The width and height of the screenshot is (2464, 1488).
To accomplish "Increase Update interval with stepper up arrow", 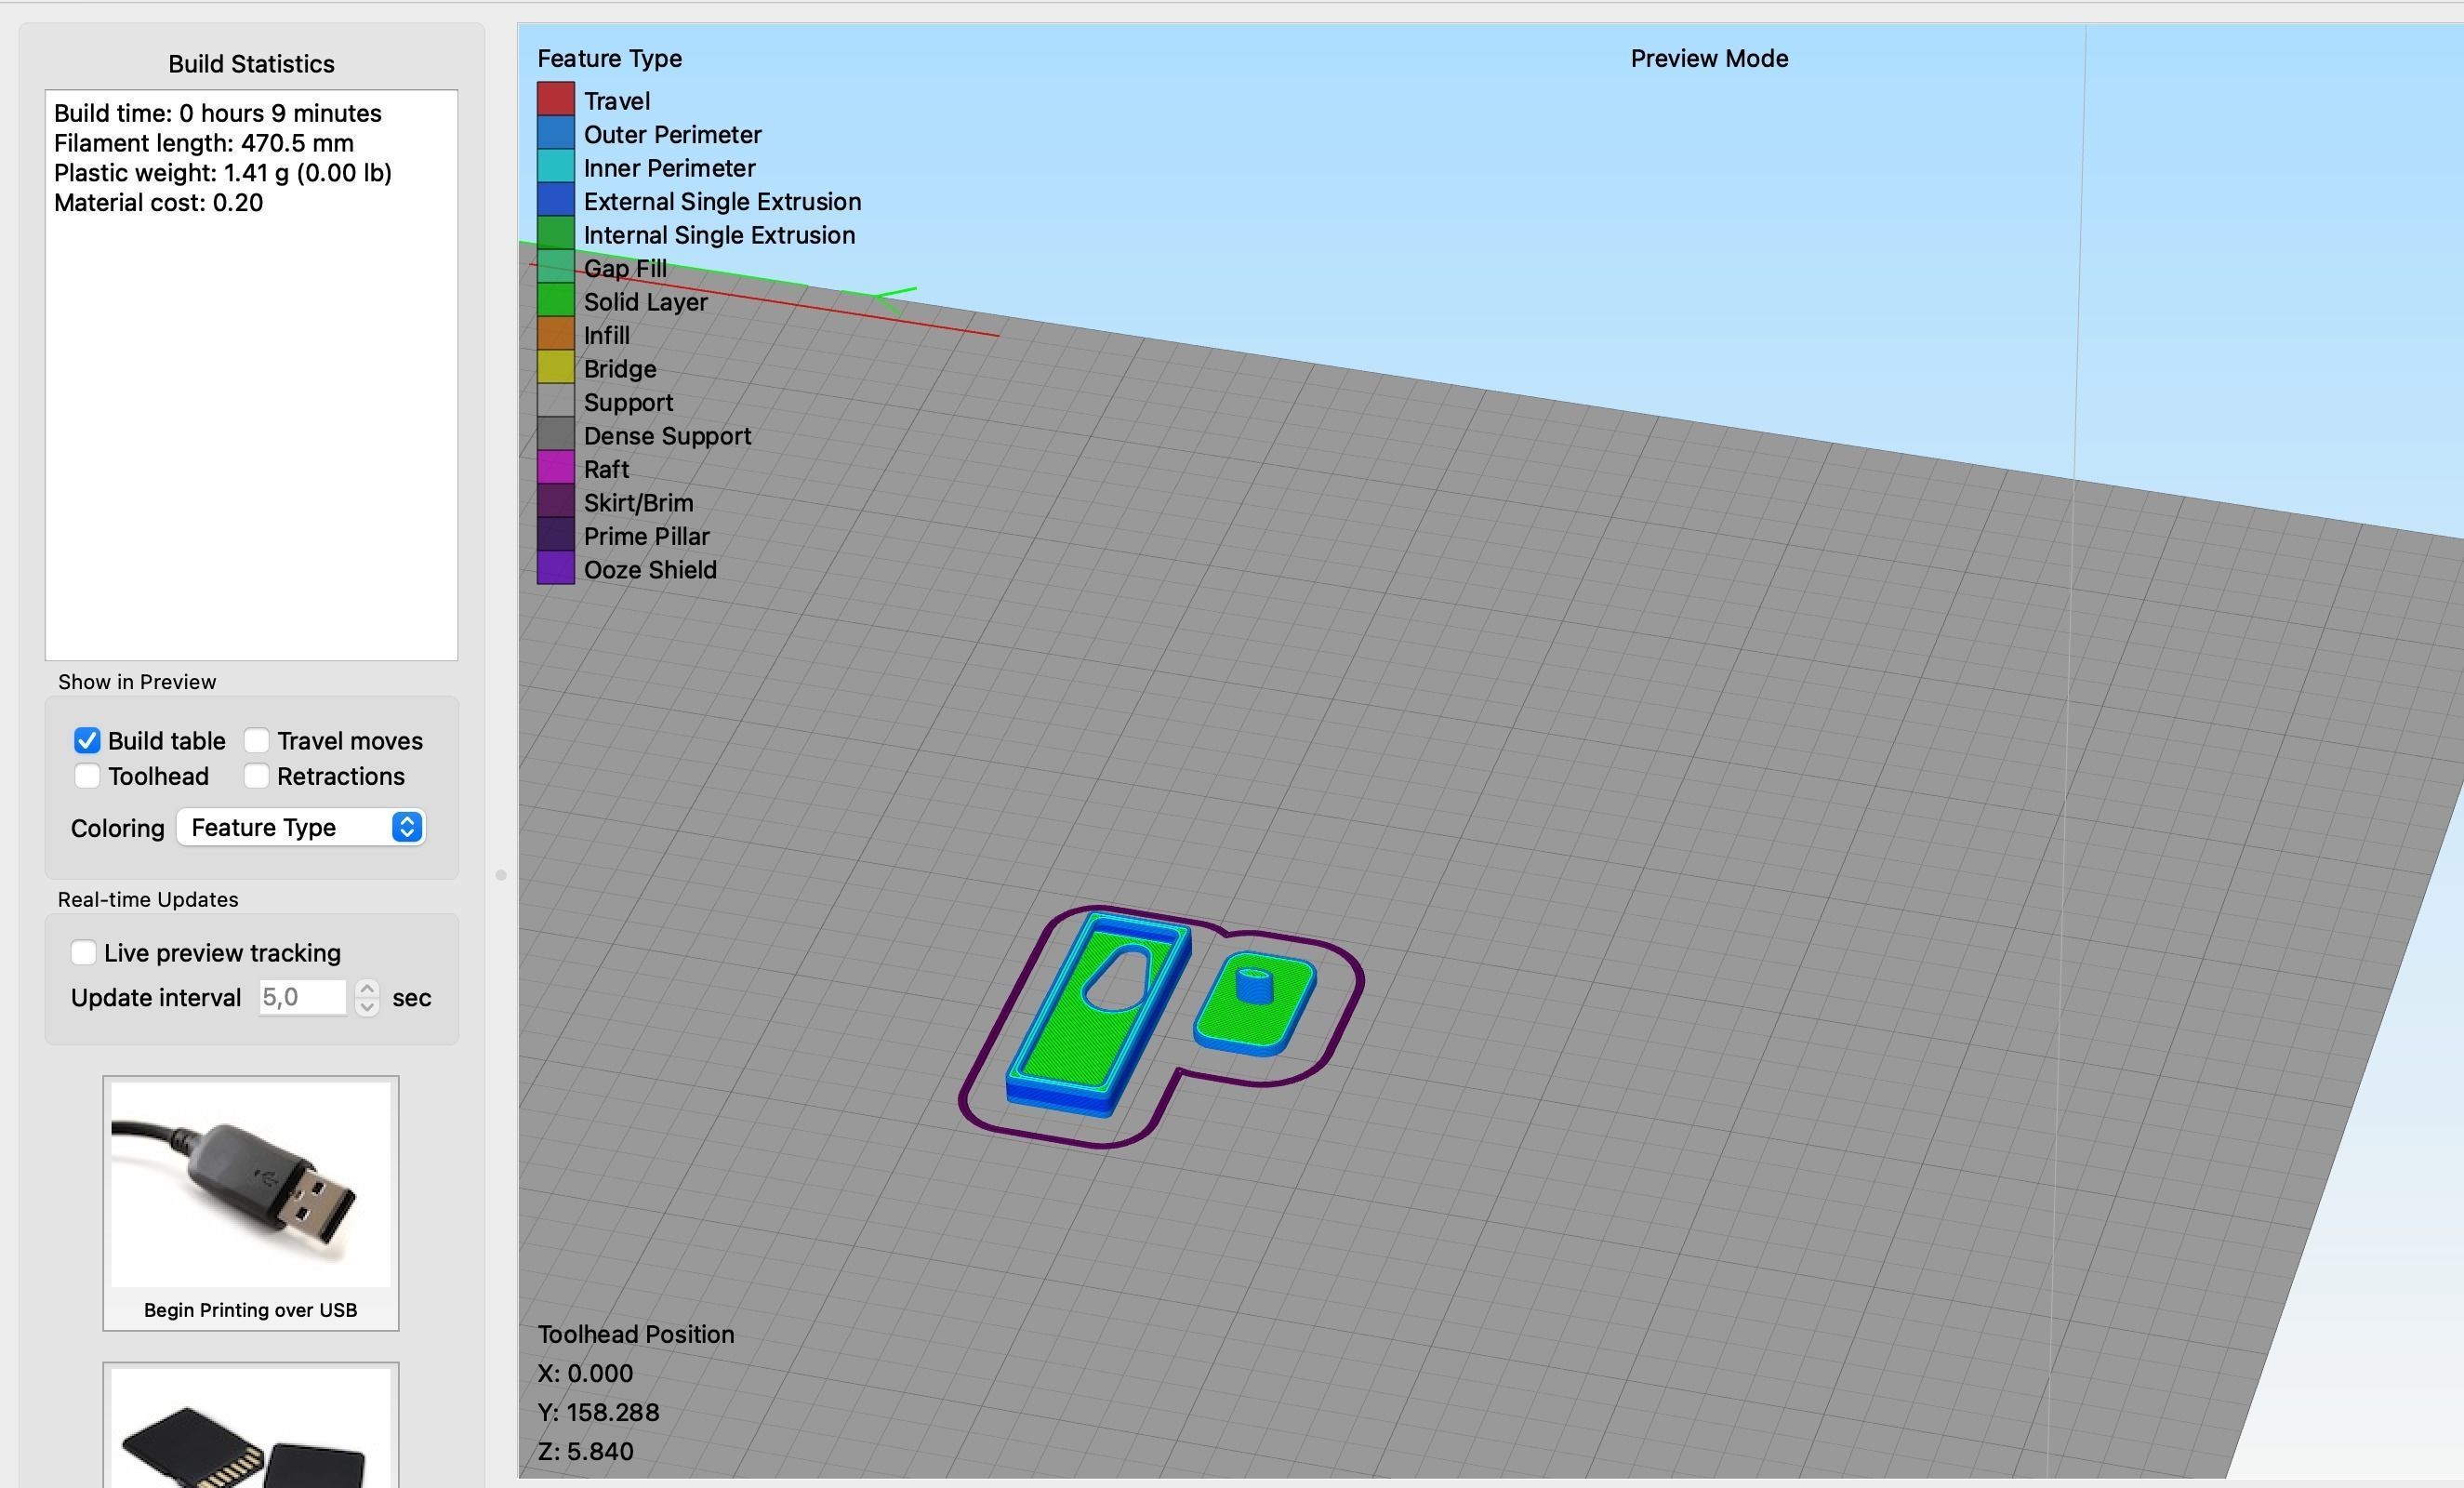I will pyautogui.click(x=367, y=989).
